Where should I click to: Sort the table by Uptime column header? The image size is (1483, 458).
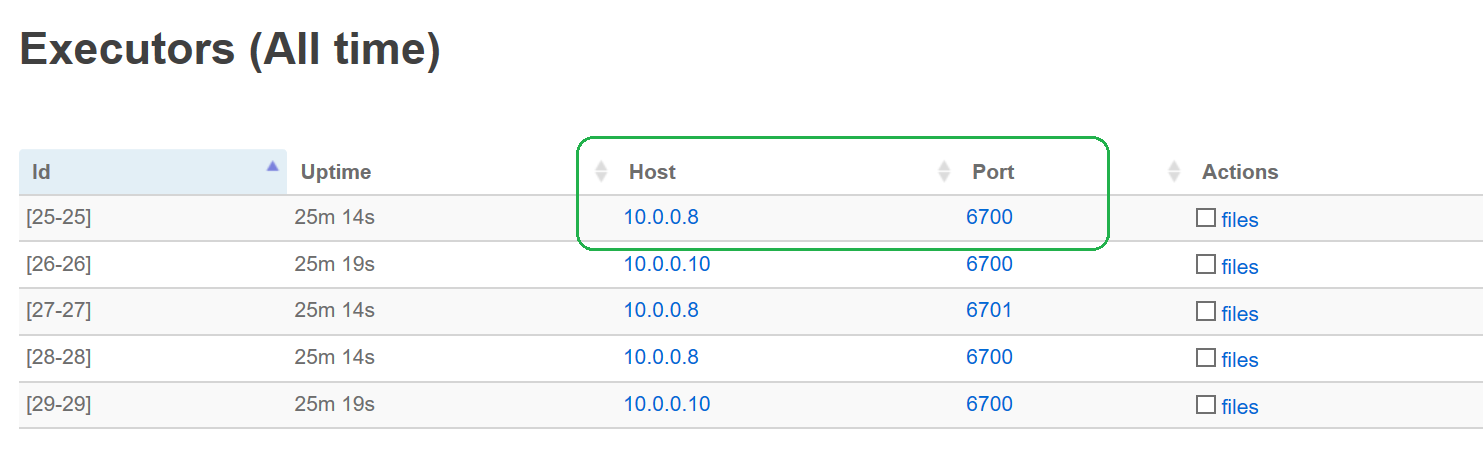335,172
